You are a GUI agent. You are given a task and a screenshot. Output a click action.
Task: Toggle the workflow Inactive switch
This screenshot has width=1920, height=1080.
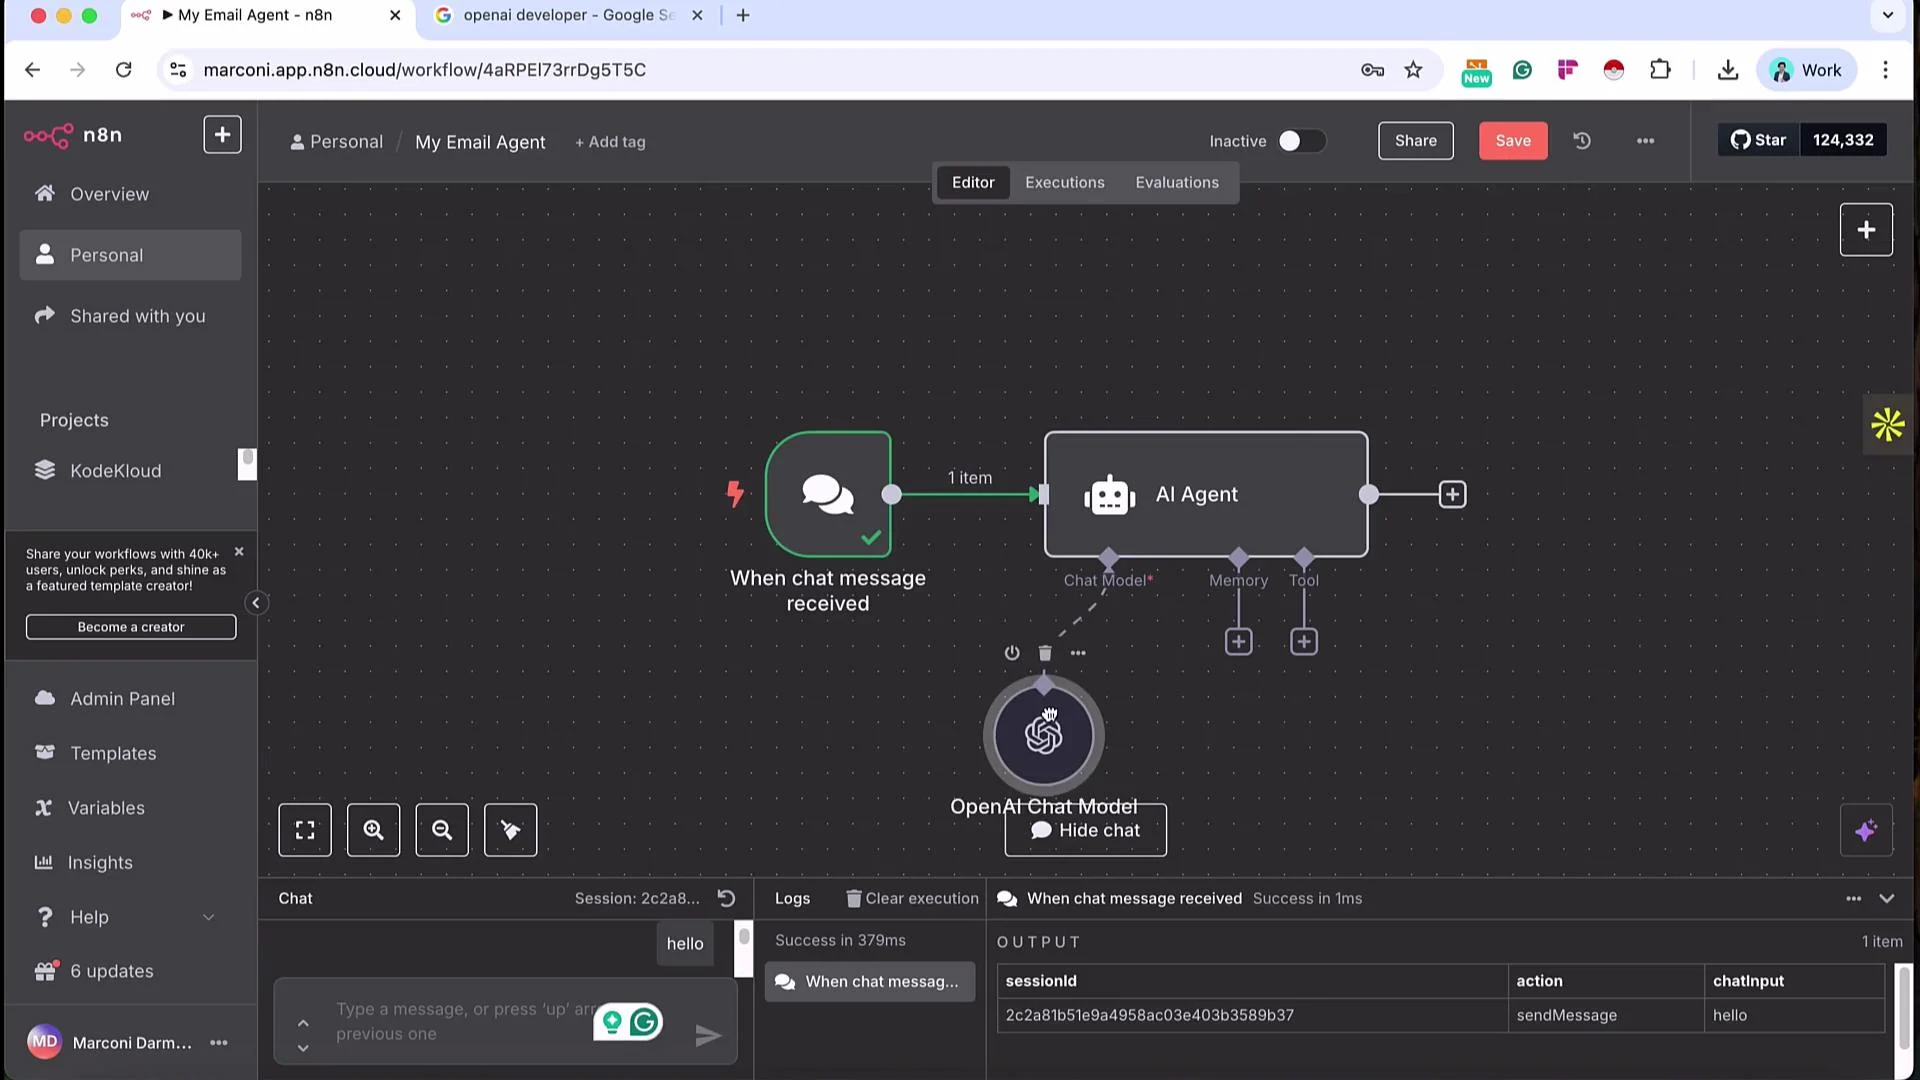[x=1301, y=141]
